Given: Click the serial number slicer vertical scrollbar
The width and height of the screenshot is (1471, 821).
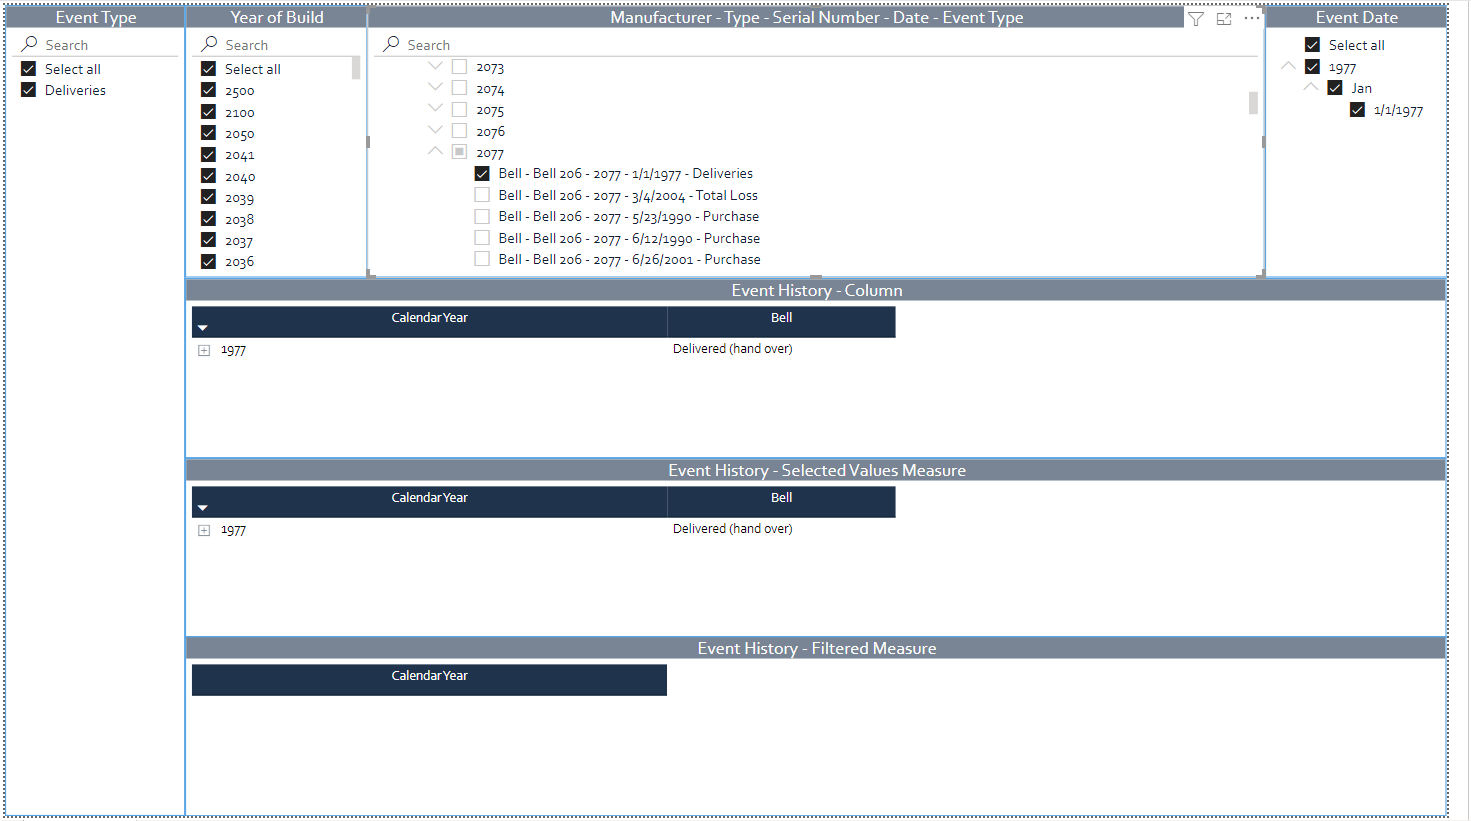Looking at the screenshot, I should point(1253,103).
